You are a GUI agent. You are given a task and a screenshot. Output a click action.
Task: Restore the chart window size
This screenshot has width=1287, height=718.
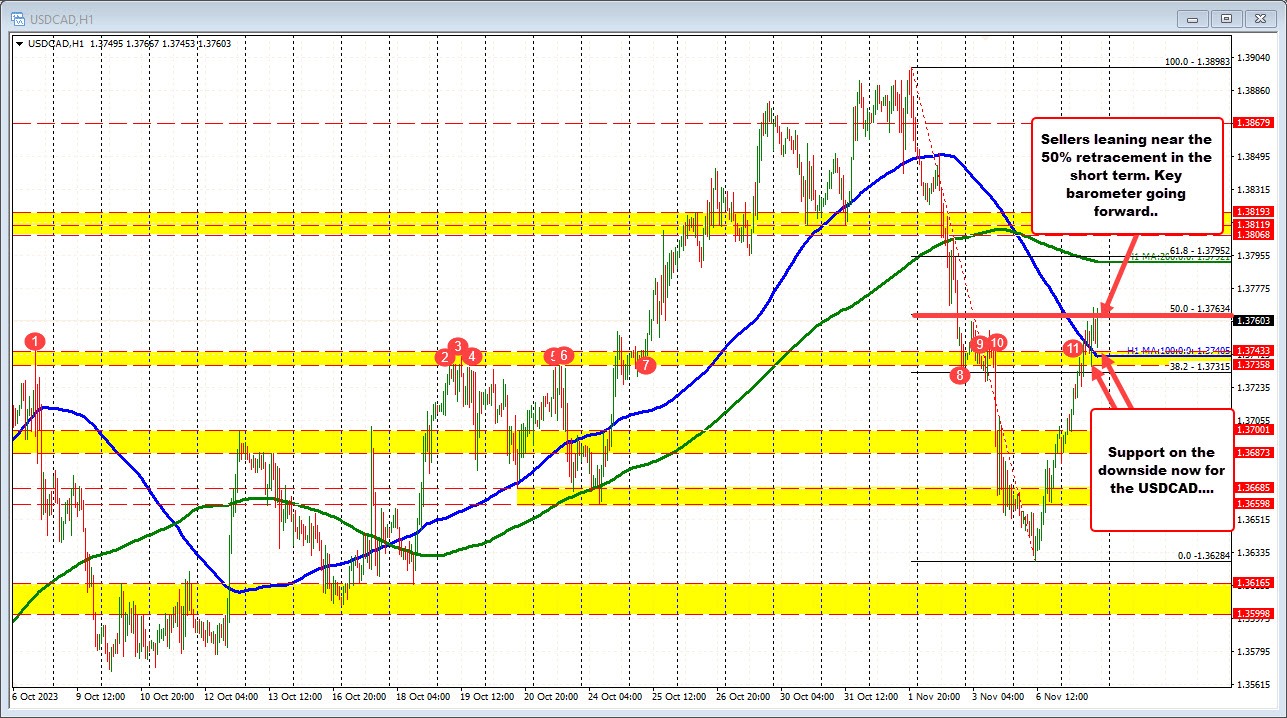point(1225,18)
